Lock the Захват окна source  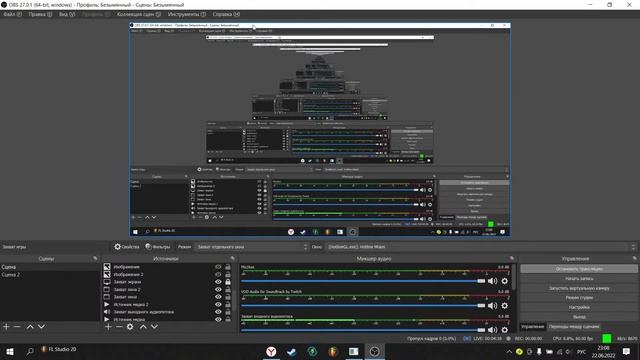coord(228,297)
